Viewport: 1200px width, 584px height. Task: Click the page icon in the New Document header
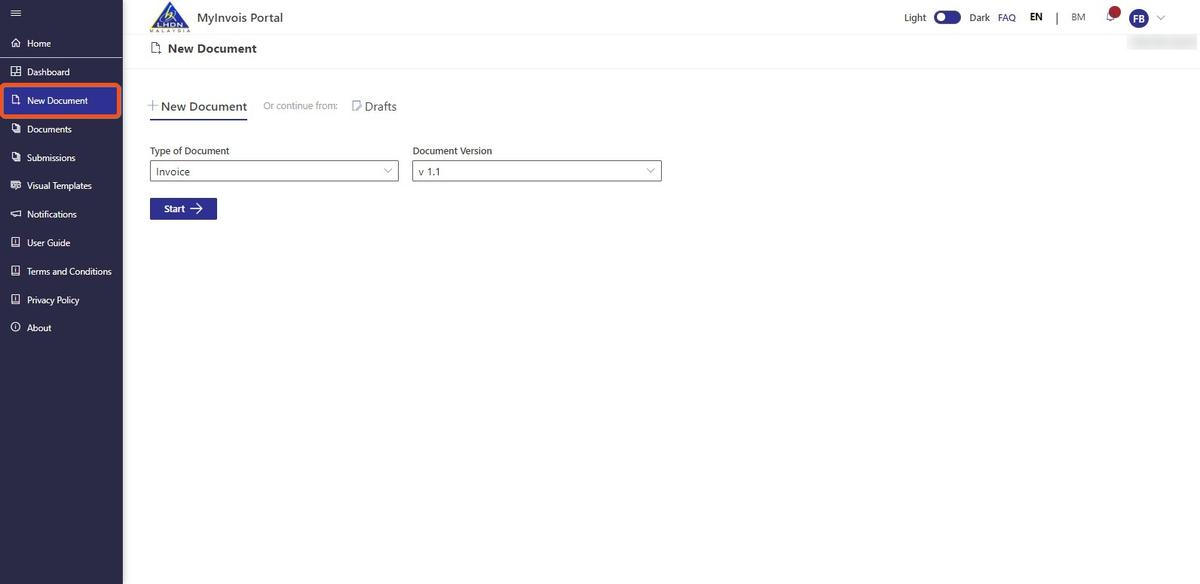[x=155, y=48]
